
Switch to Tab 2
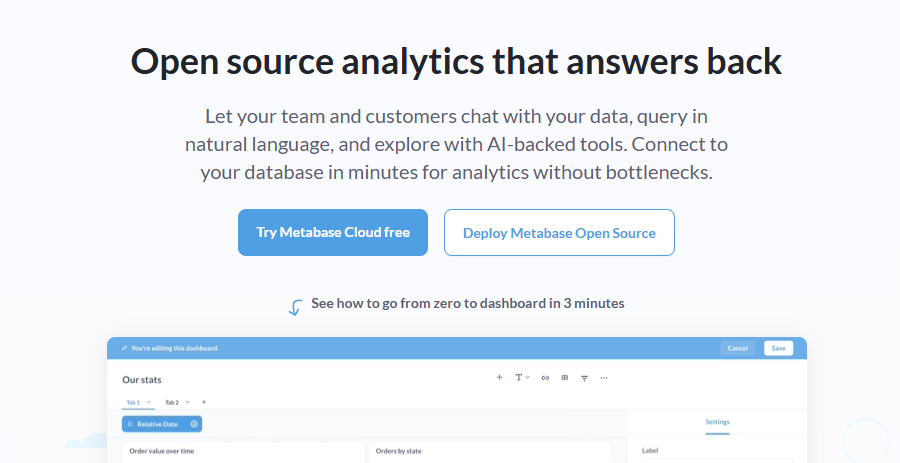click(x=172, y=402)
